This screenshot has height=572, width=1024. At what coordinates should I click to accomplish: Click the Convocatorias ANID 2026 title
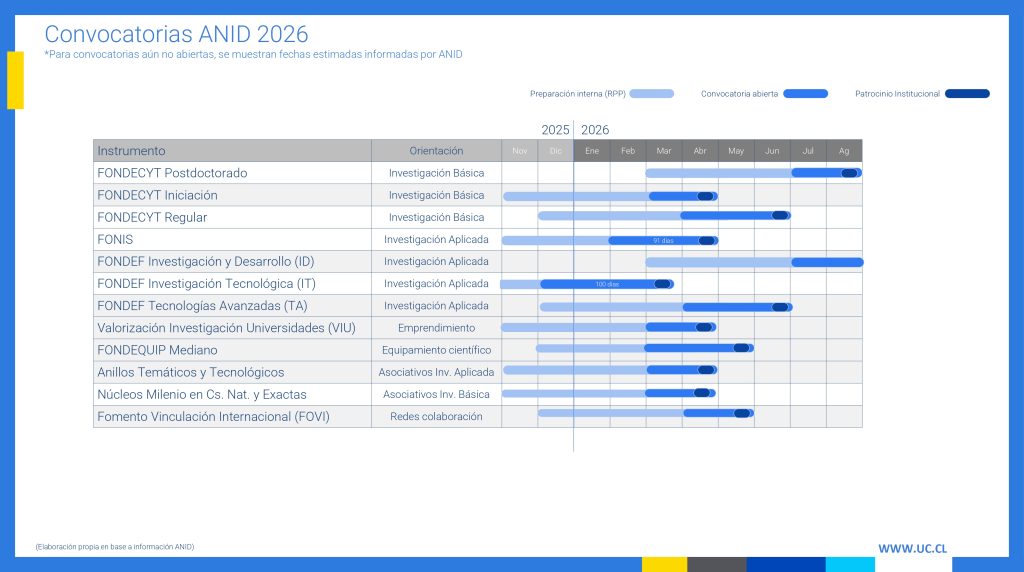coord(176,35)
